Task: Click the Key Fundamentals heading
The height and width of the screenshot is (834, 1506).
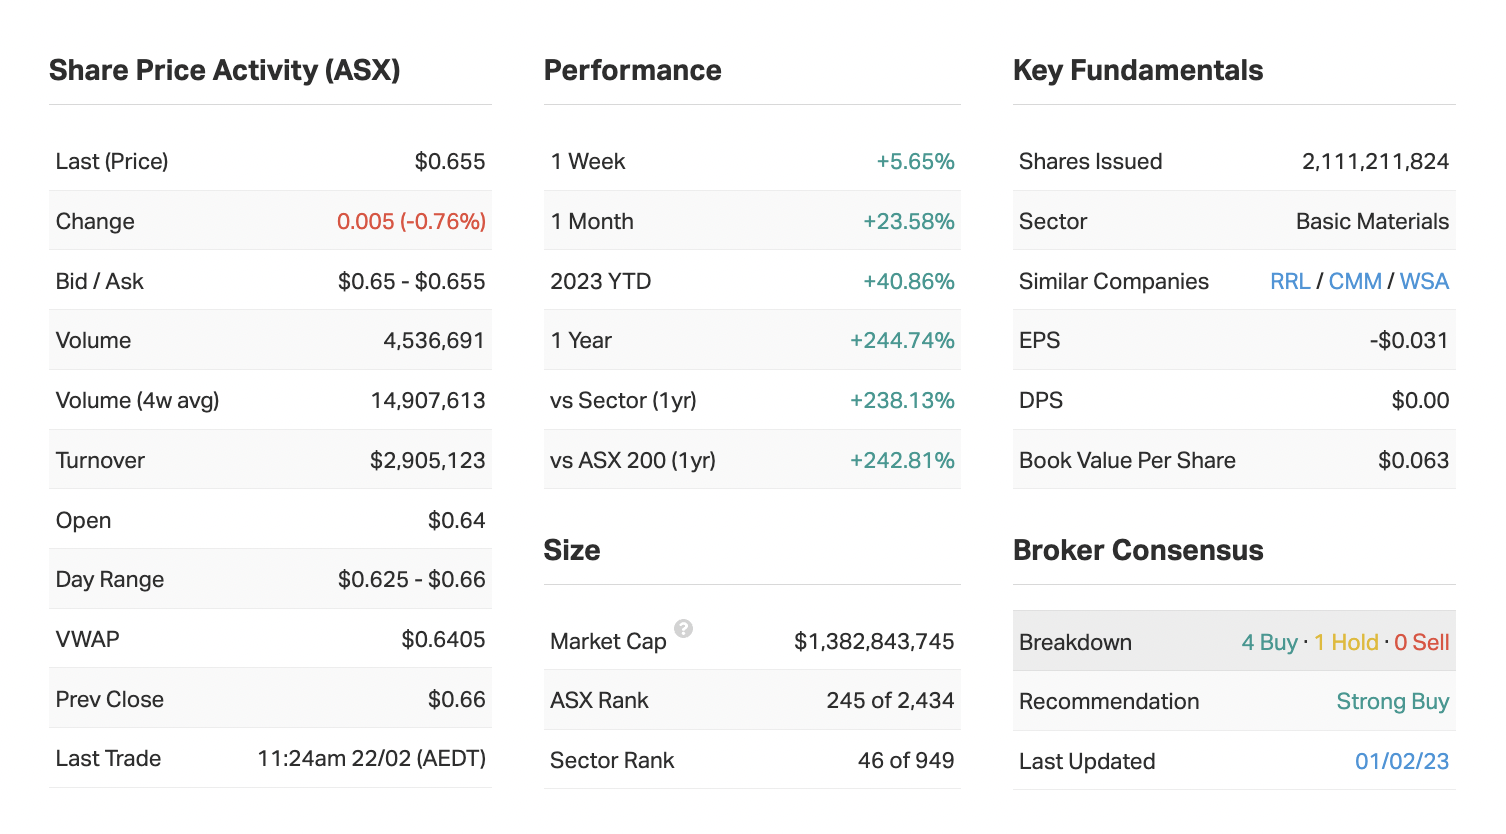Action: (1138, 70)
